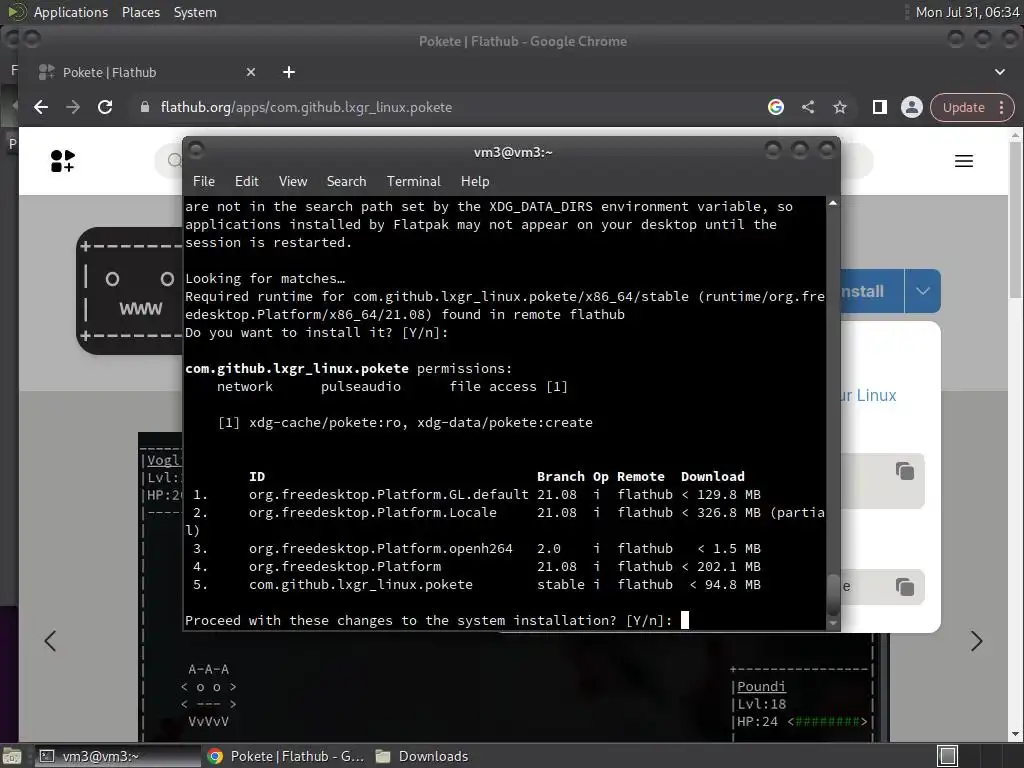The height and width of the screenshot is (768, 1024).
Task: Toggle Chrome side panel
Action: tap(880, 107)
